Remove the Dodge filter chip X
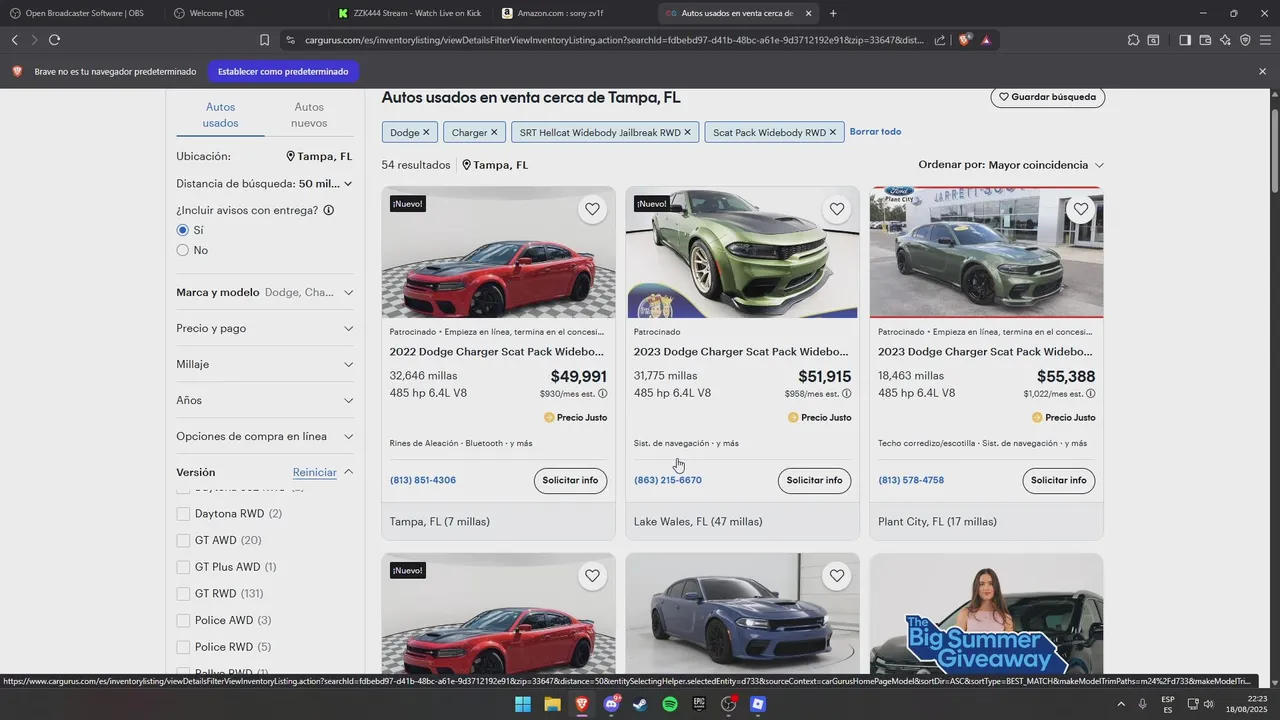 coord(426,132)
